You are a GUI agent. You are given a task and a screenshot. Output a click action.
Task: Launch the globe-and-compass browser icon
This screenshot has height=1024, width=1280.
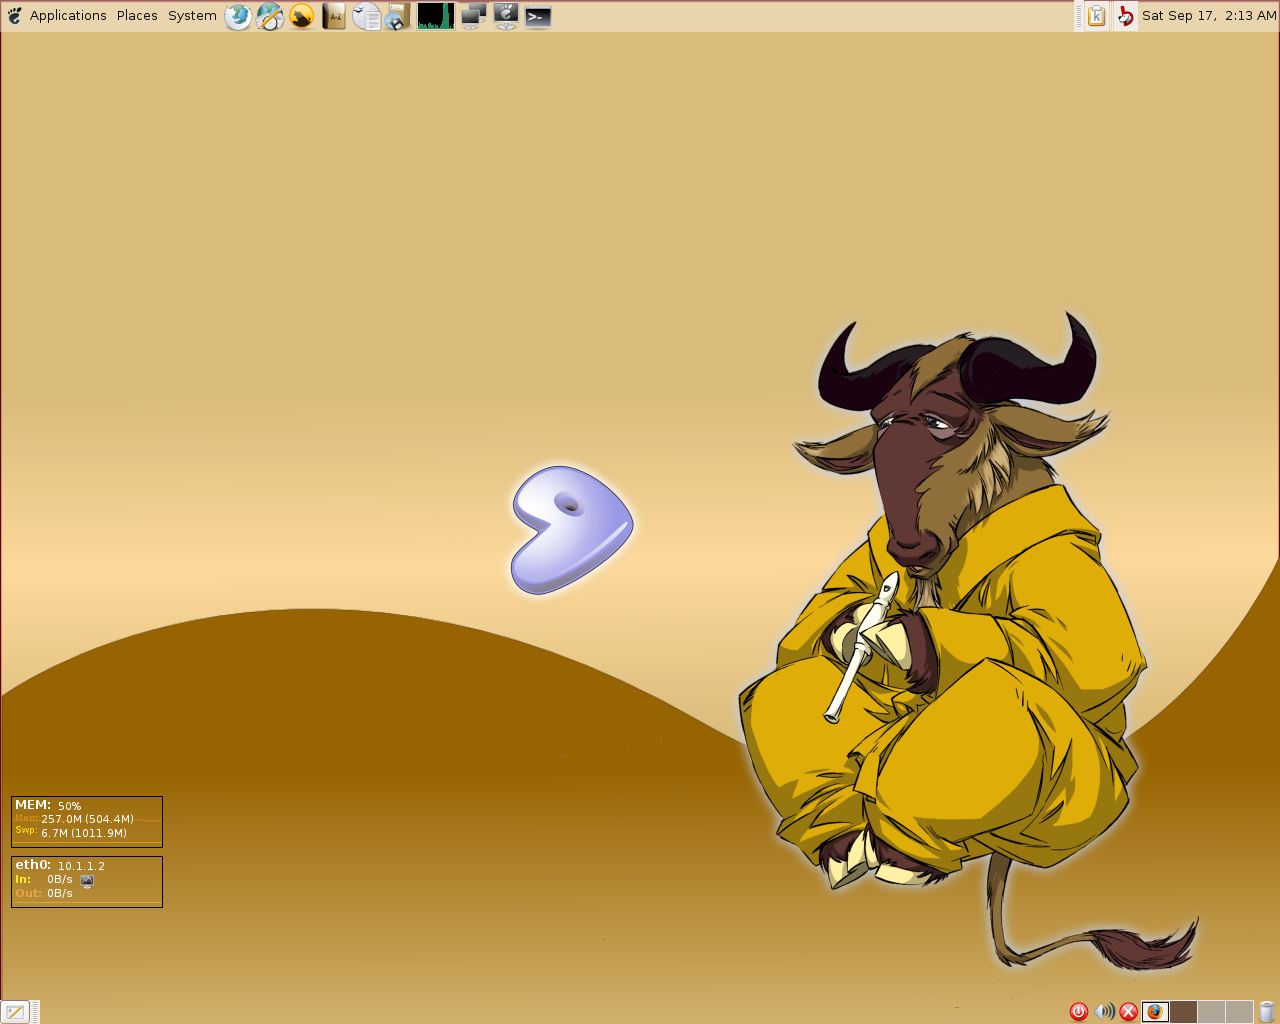(x=270, y=16)
